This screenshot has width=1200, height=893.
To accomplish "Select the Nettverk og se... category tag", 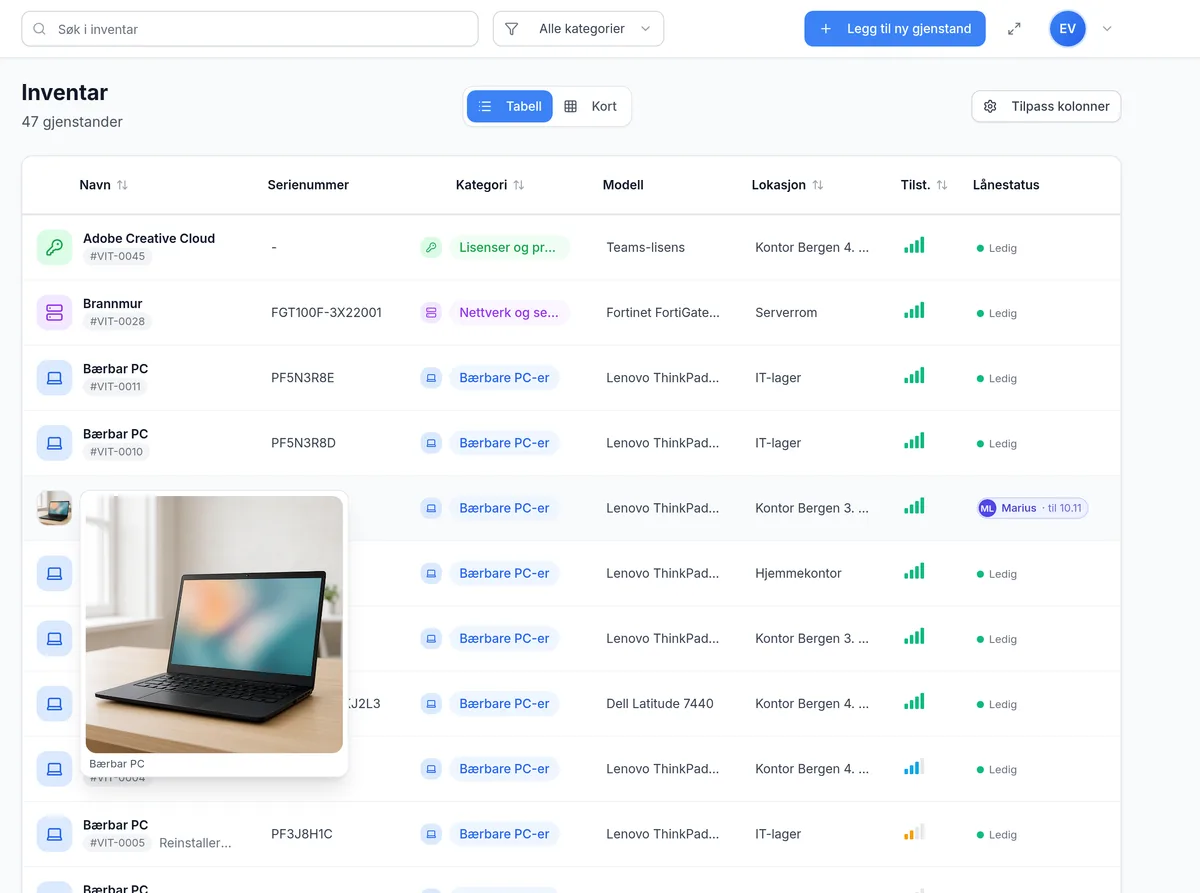I will click(x=509, y=312).
